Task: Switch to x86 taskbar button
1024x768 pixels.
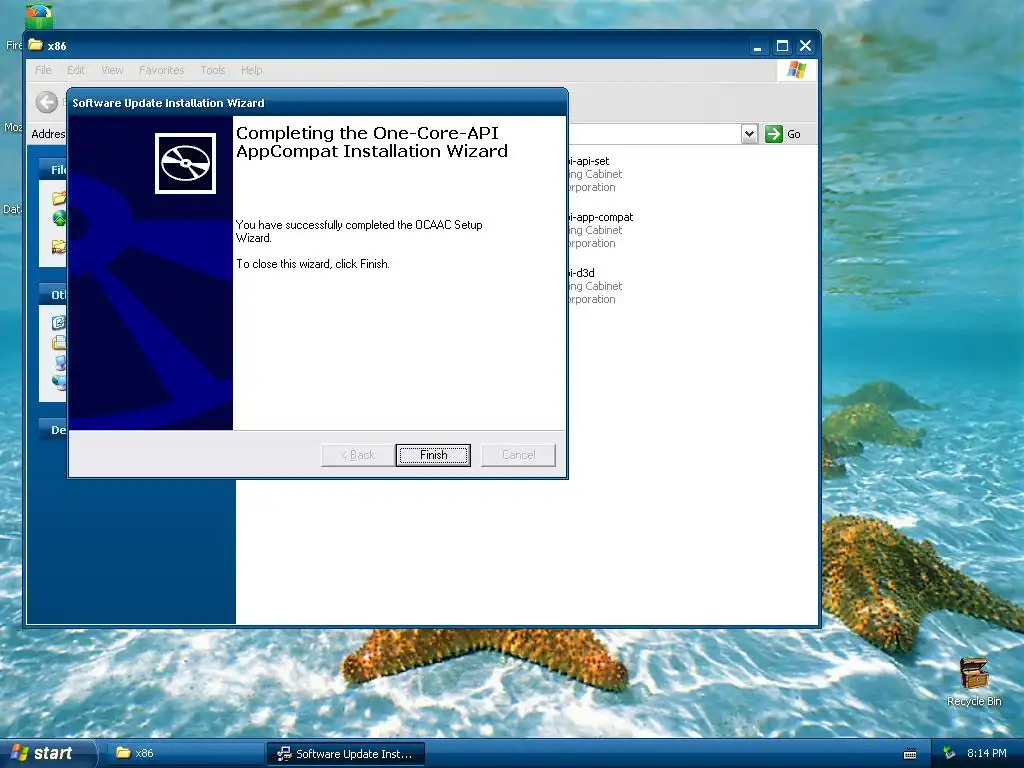Action: [x=186, y=754]
